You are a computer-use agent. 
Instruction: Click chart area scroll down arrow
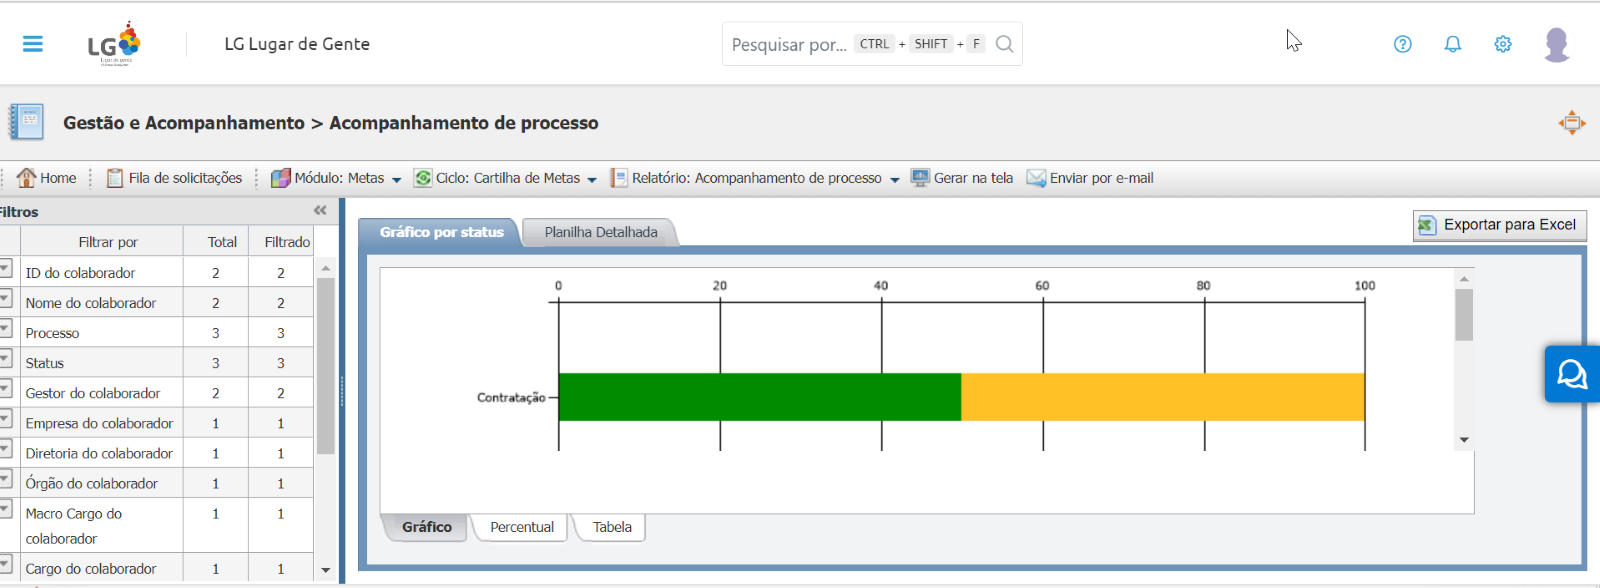[x=1464, y=440]
